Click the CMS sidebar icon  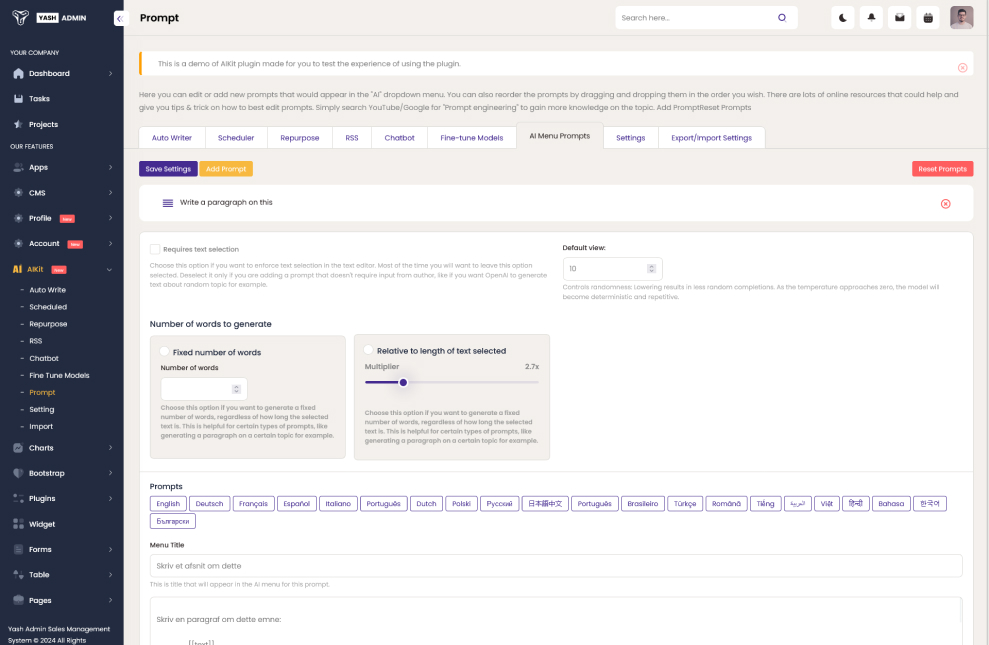tap(18, 192)
